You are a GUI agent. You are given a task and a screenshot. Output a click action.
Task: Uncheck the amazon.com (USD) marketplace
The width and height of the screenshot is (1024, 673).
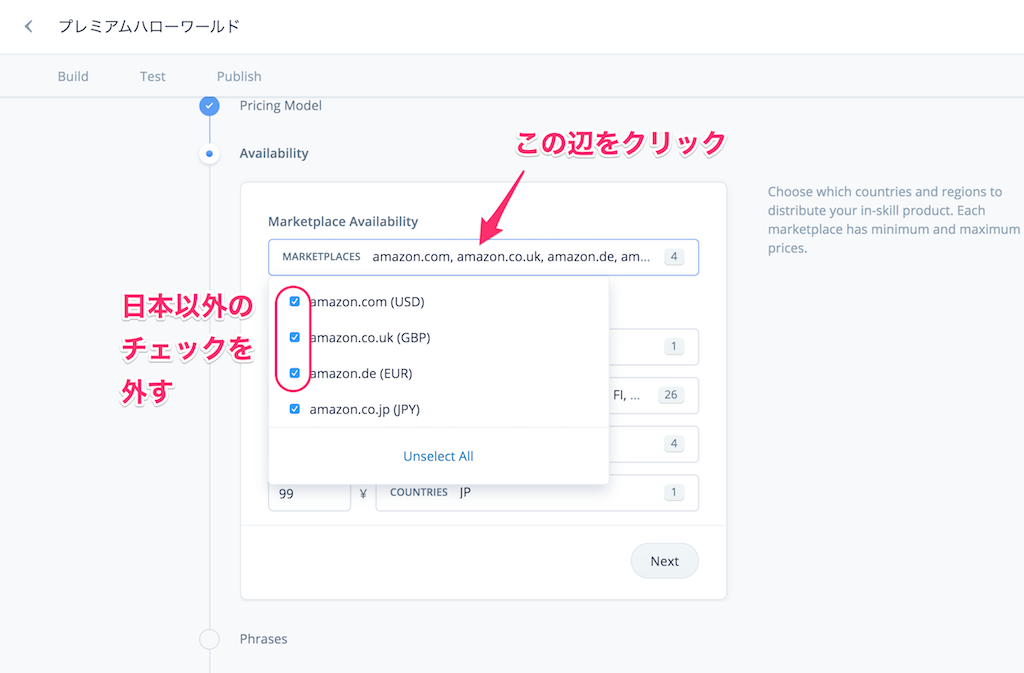(294, 300)
